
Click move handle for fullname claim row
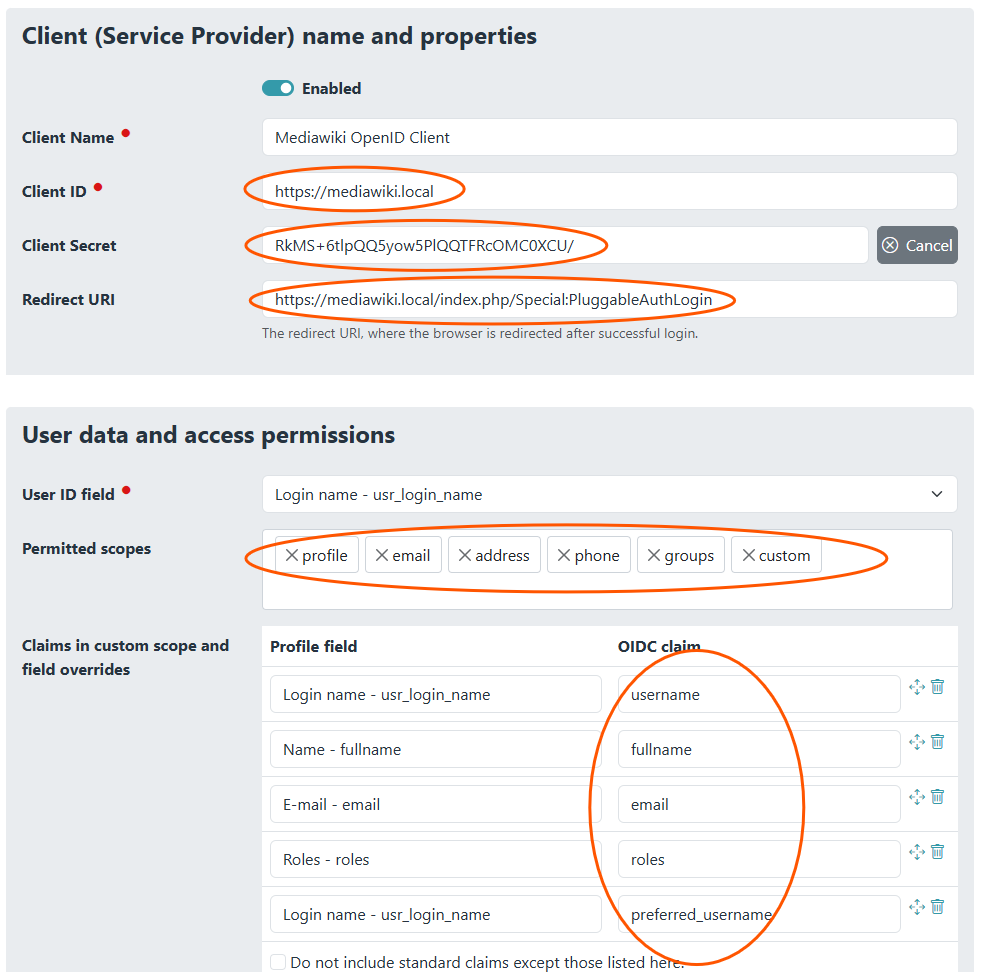tap(917, 742)
